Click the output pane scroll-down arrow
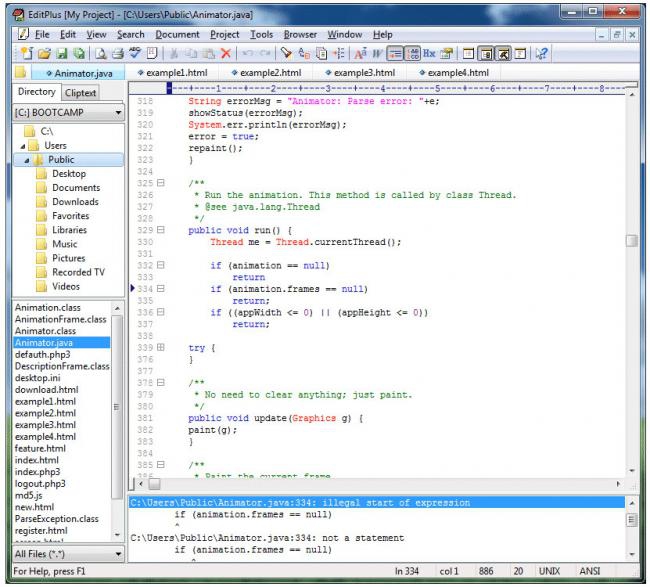This screenshot has width=650, height=587. [632, 554]
